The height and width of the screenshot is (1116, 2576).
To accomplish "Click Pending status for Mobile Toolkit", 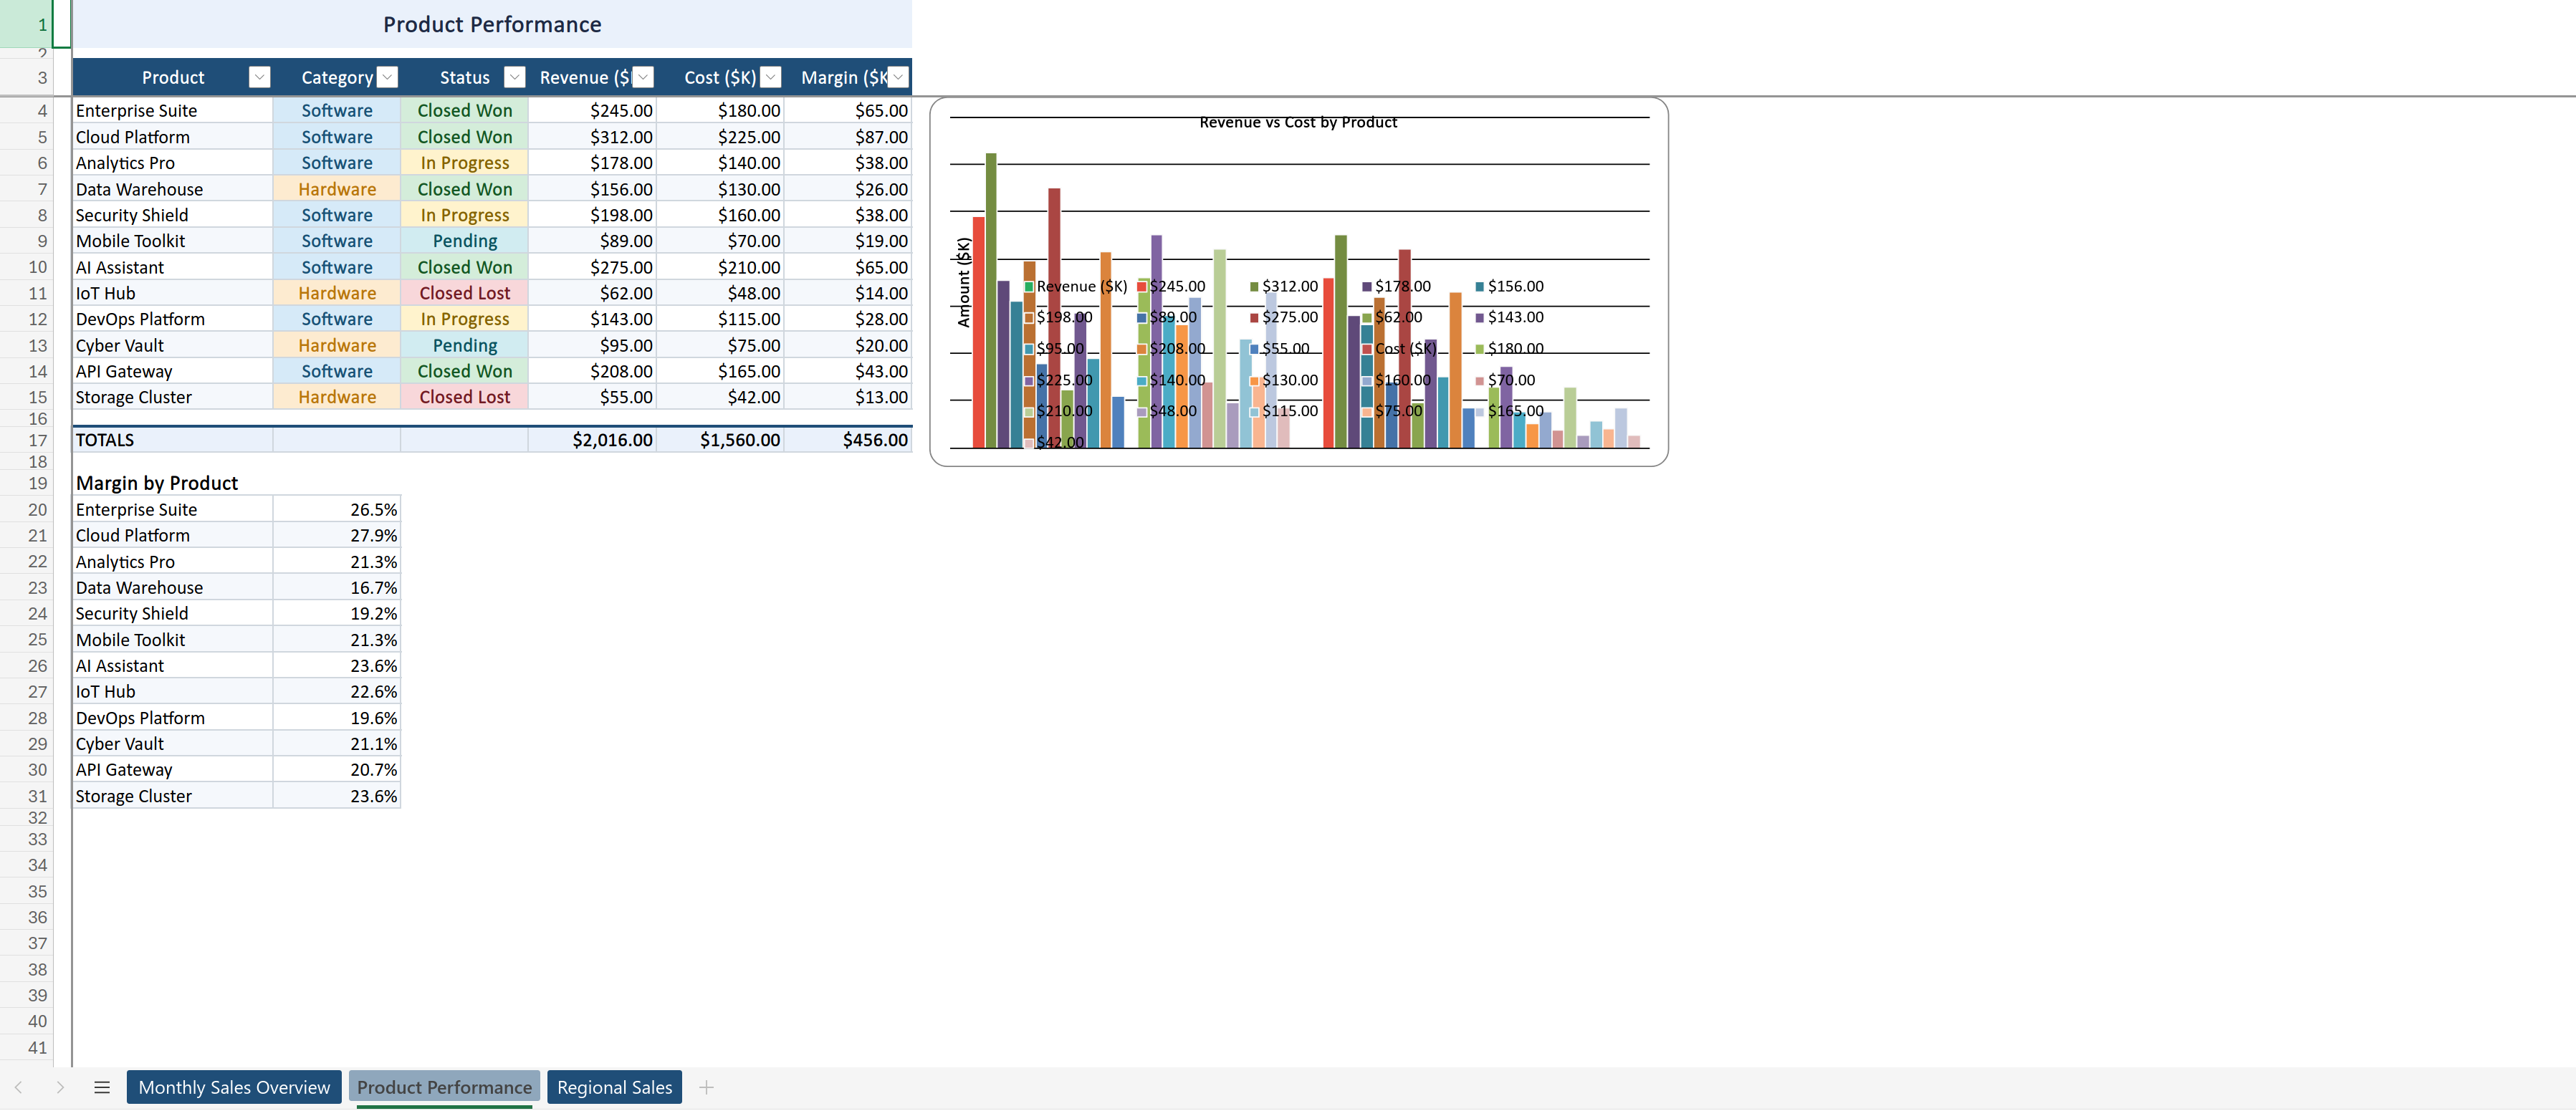I will [x=465, y=241].
